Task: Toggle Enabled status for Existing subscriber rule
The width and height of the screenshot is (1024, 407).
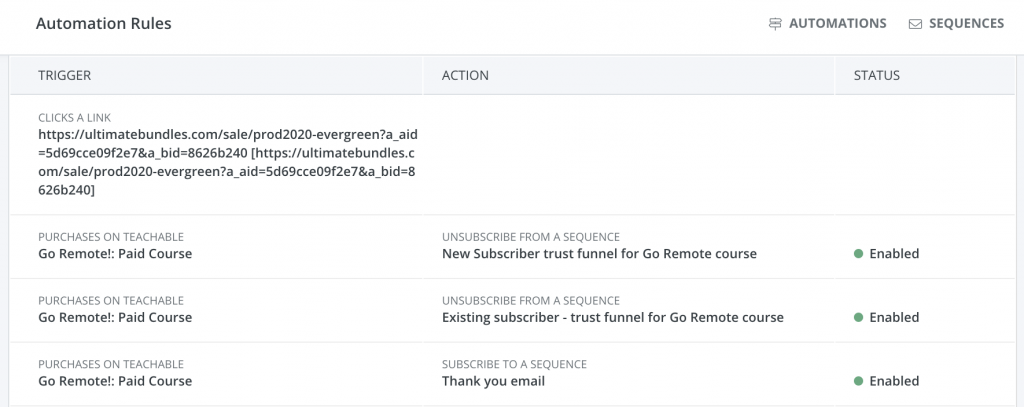Action: pyautogui.click(x=894, y=318)
